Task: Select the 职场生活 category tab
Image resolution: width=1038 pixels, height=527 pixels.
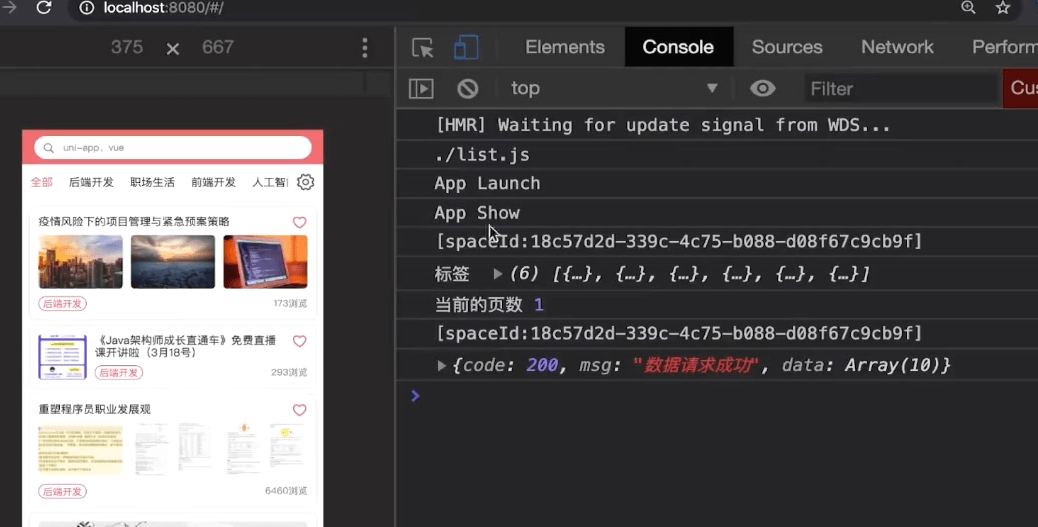Action: pos(152,182)
